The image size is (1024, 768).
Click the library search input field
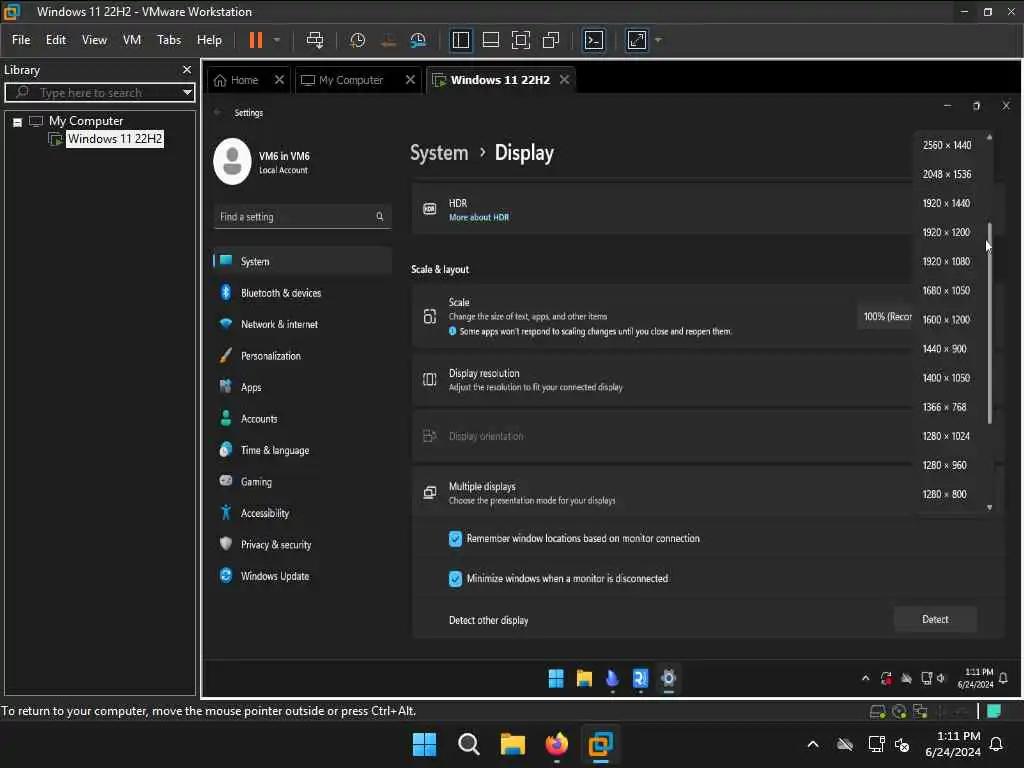95,92
